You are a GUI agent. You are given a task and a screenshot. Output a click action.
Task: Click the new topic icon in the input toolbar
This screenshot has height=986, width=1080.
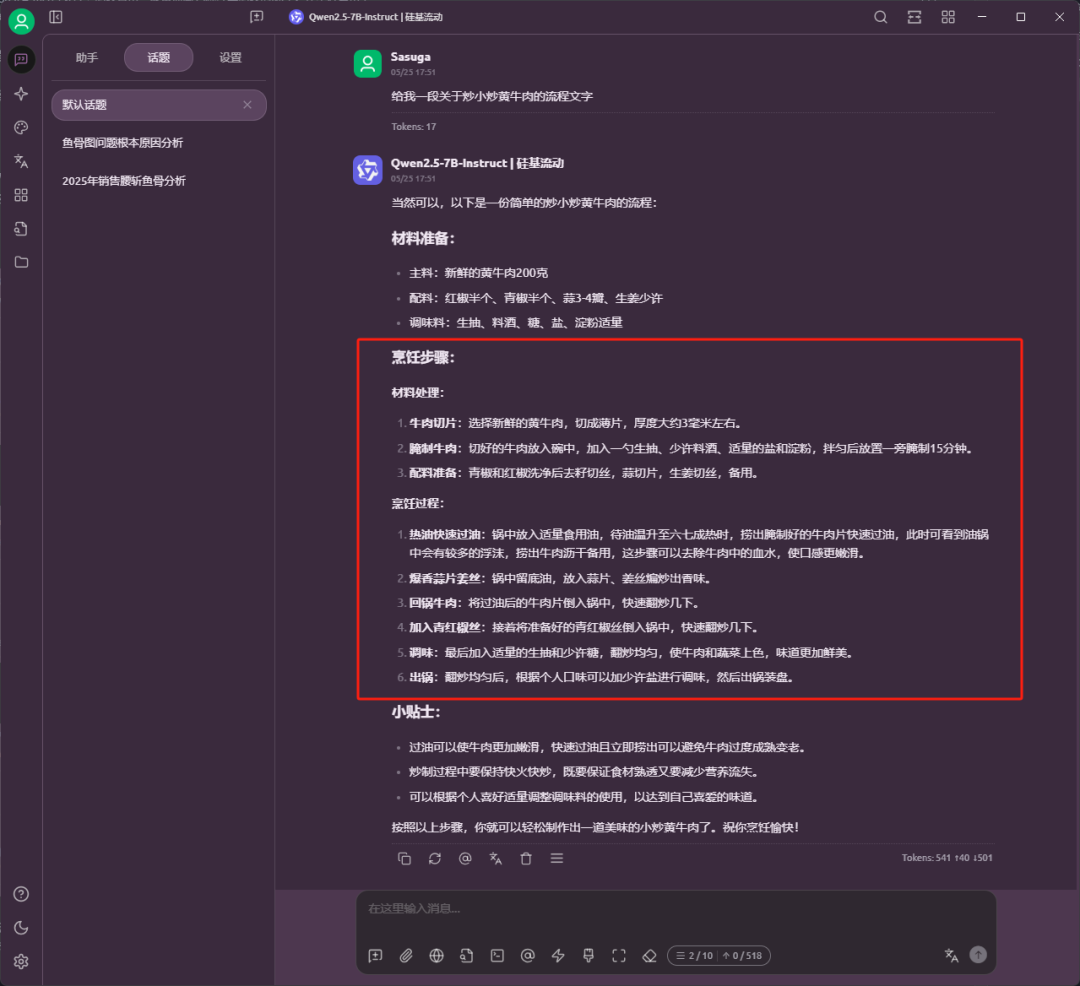tap(375, 956)
